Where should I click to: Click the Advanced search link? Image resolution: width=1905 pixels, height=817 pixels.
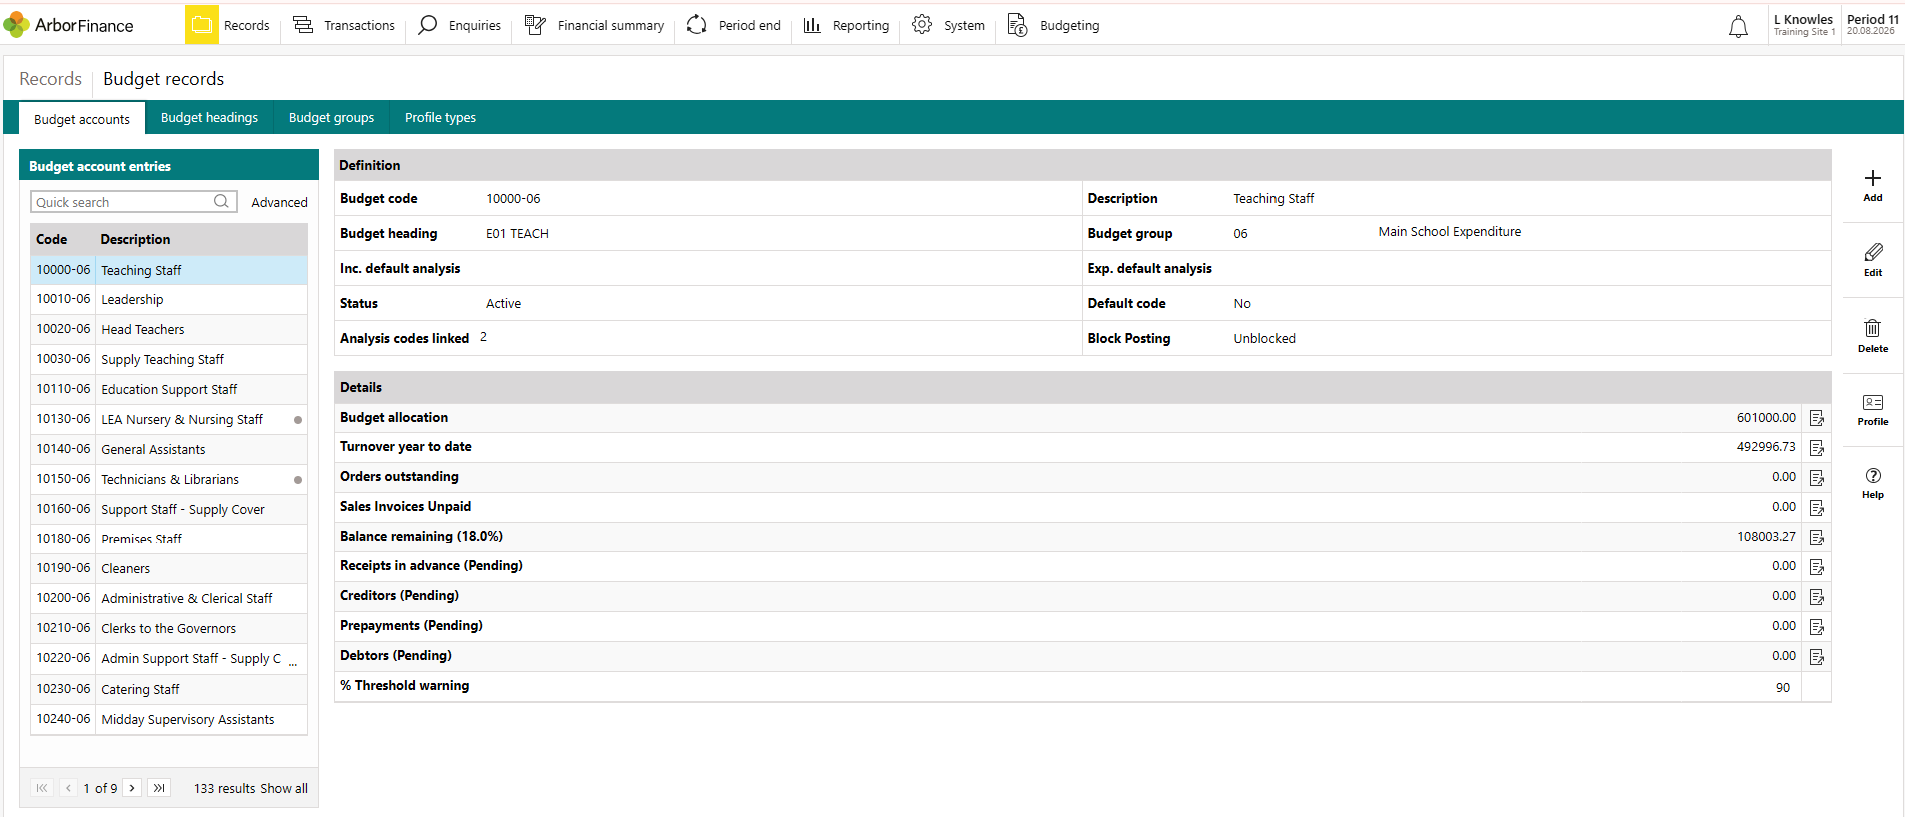pos(279,202)
